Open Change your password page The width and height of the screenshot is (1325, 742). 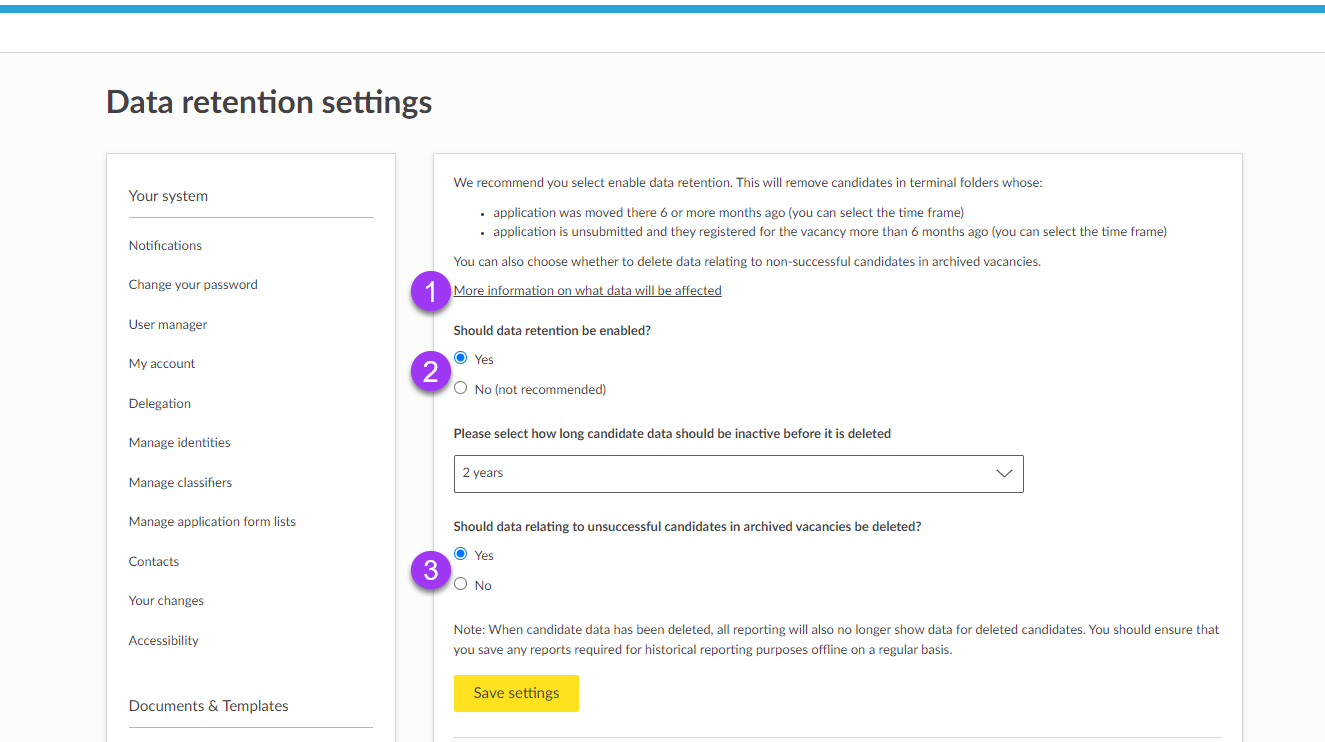(193, 285)
